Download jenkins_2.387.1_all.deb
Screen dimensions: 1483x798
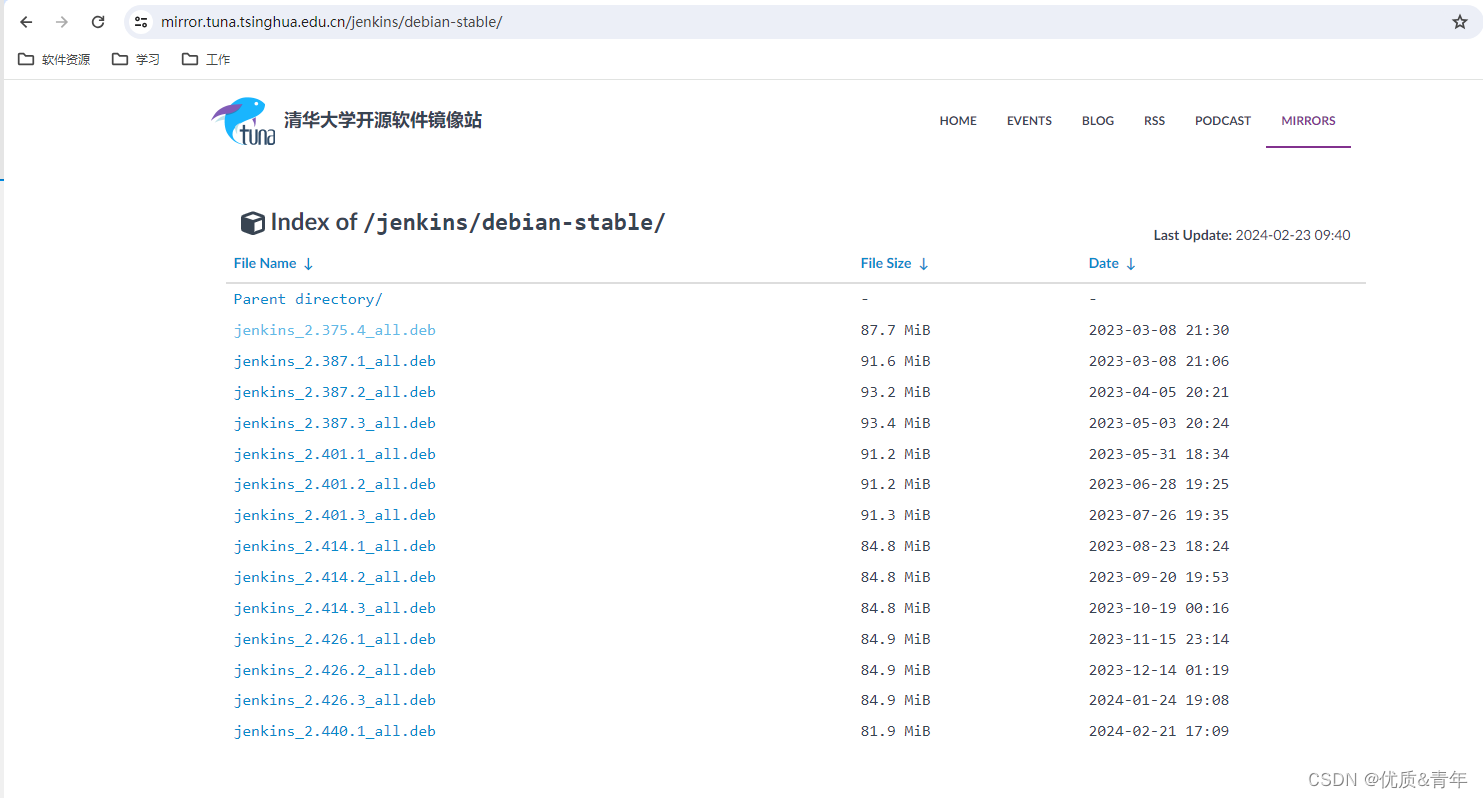click(335, 361)
